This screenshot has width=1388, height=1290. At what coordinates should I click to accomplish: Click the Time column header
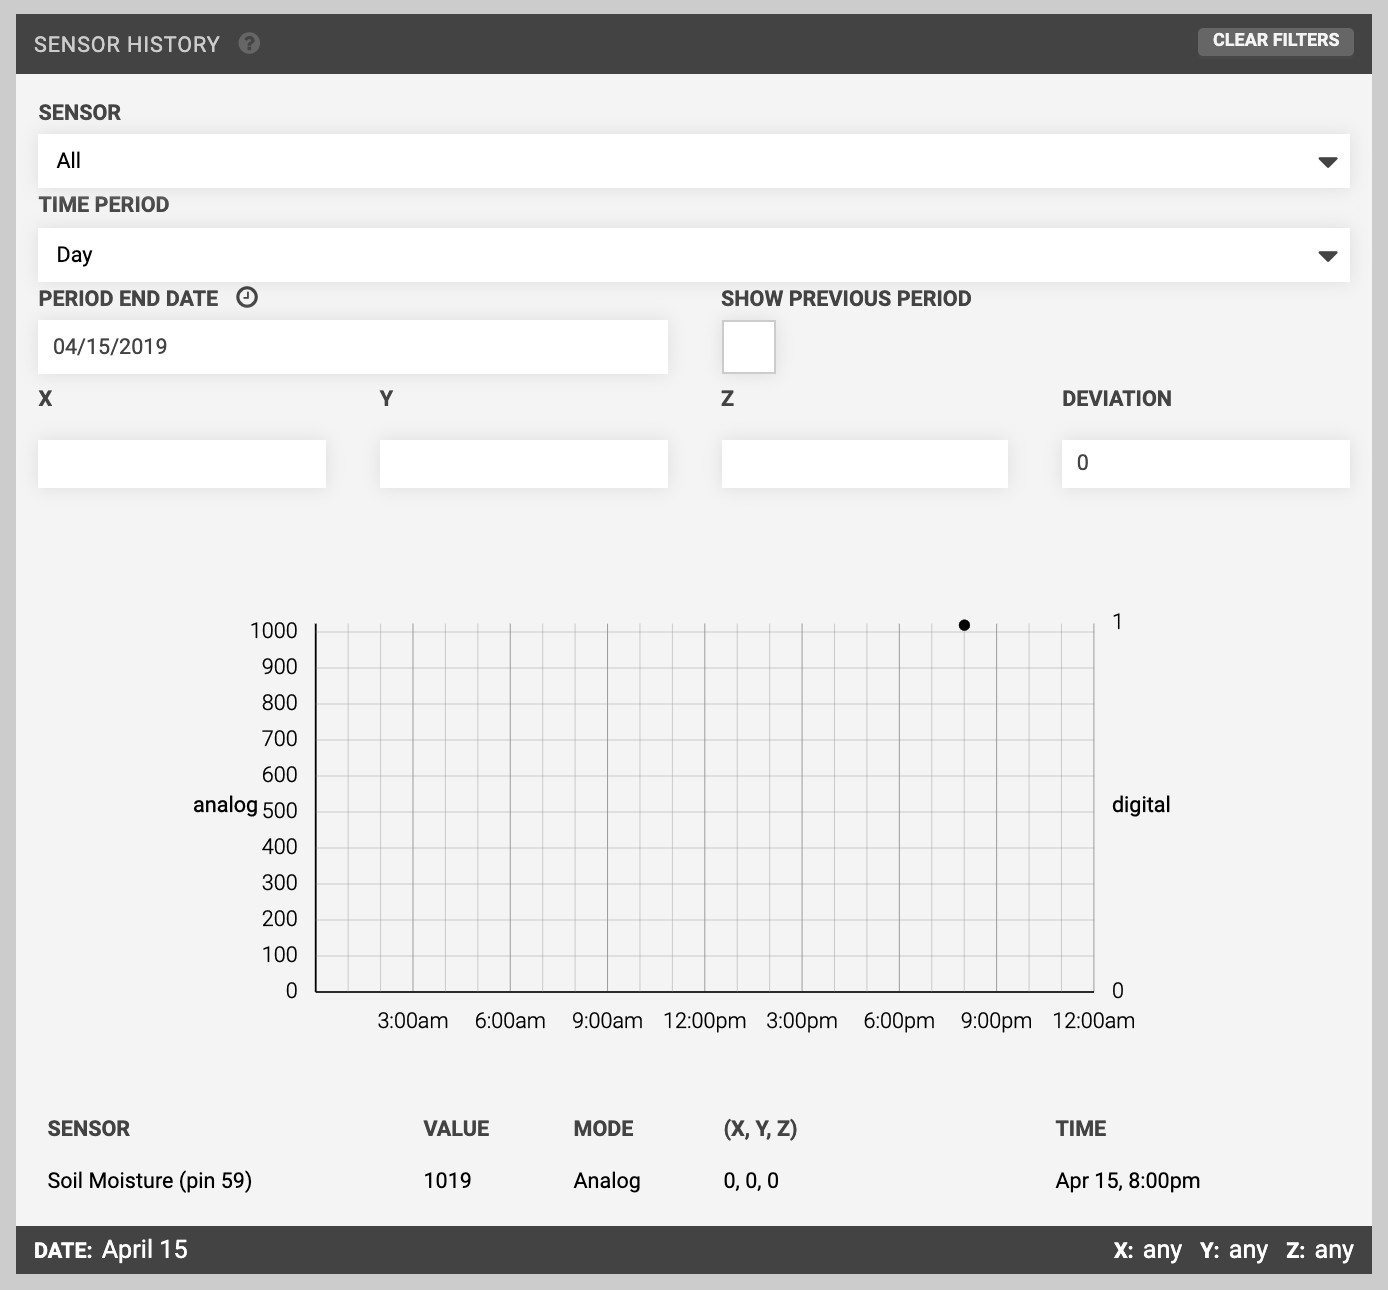click(x=1080, y=1129)
